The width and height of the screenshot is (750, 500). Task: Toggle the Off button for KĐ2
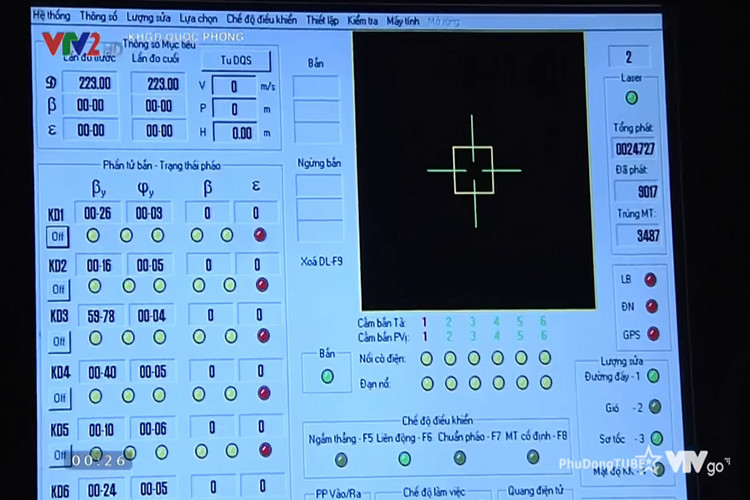pyautogui.click(x=58, y=289)
